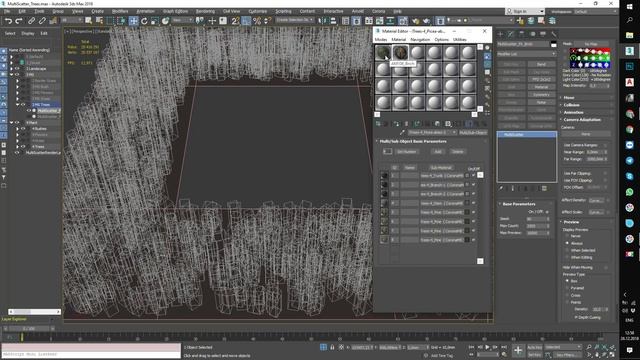The image size is (640, 360).
Task: Toggle the Backlight icon in Material Editor
Action: [x=487, y=56]
